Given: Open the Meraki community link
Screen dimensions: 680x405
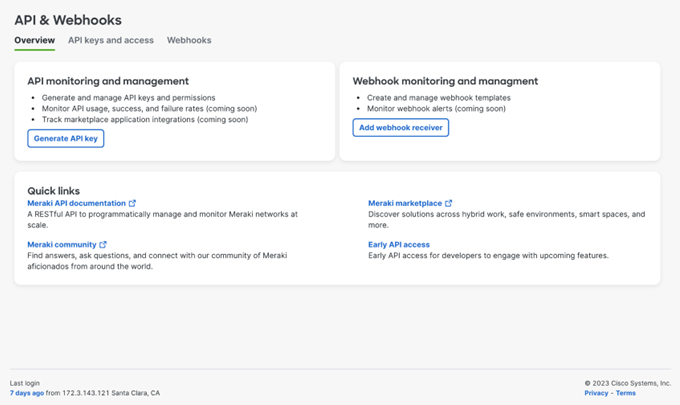Looking at the screenshot, I should point(61,244).
